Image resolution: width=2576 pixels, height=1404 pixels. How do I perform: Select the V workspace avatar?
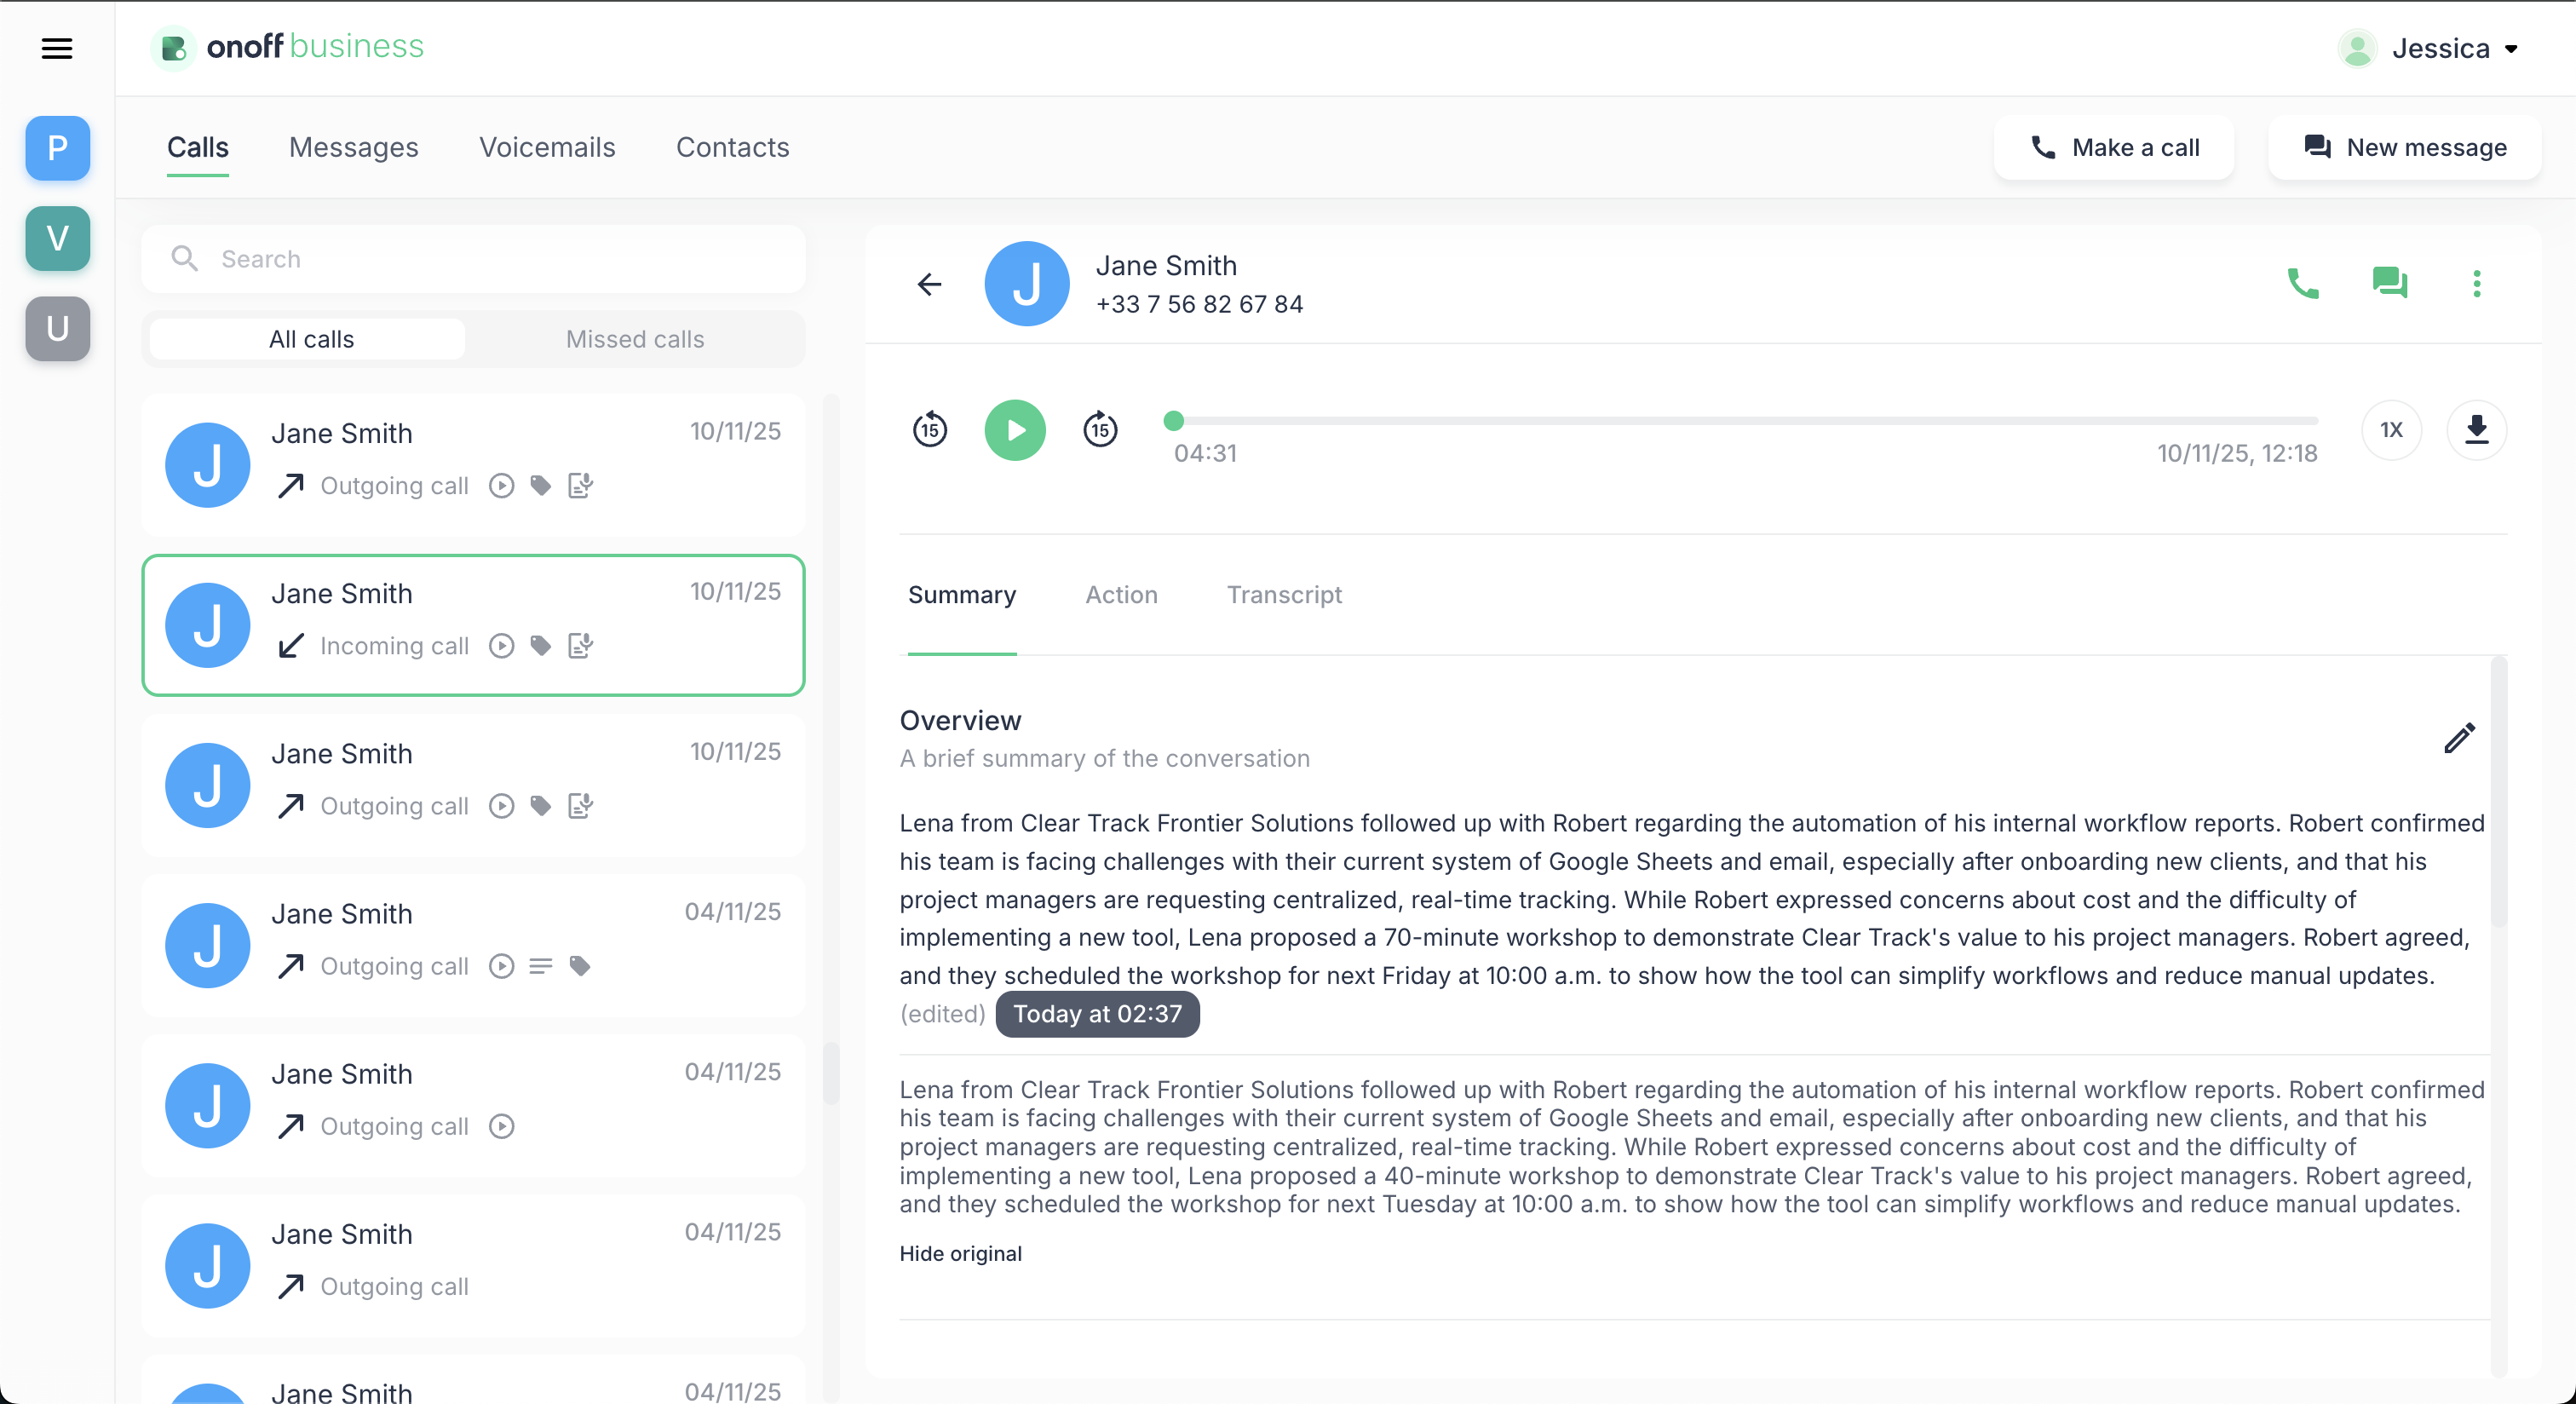58,238
